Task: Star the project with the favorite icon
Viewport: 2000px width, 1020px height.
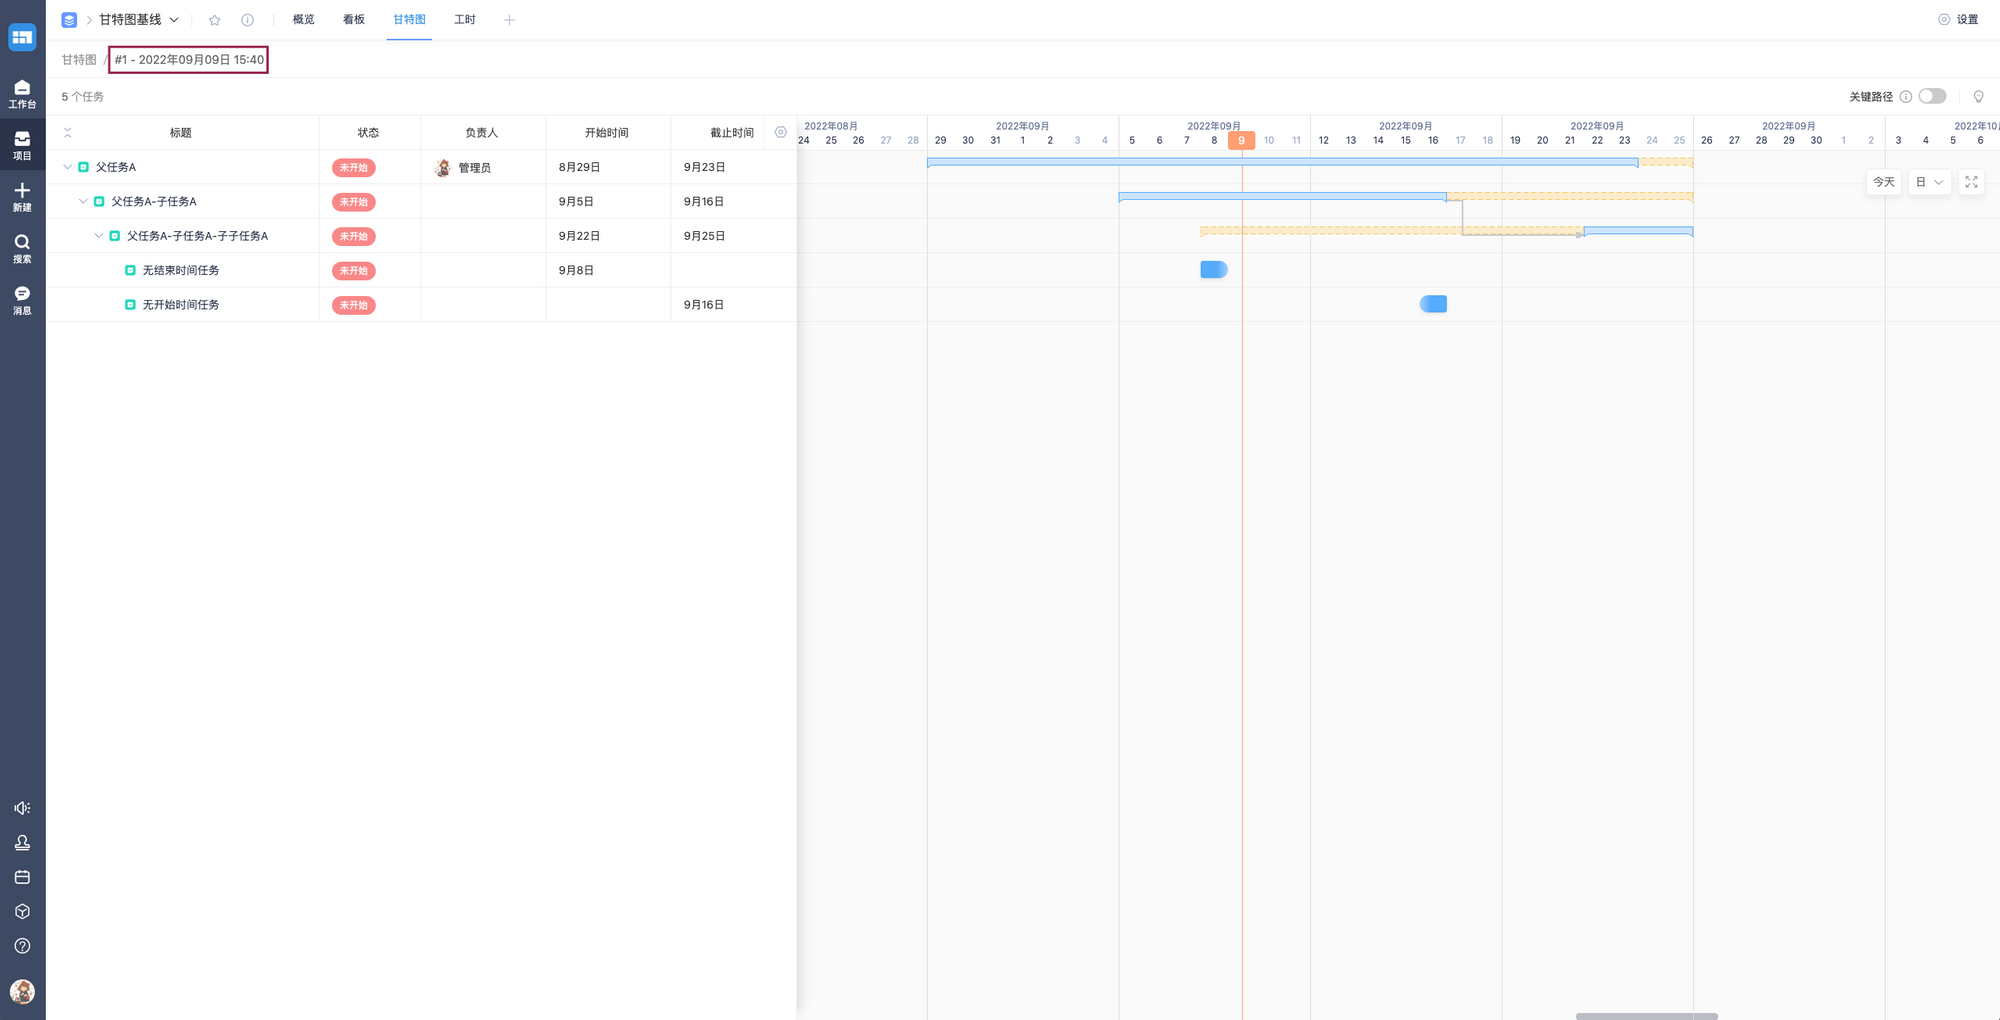Action: coord(214,20)
